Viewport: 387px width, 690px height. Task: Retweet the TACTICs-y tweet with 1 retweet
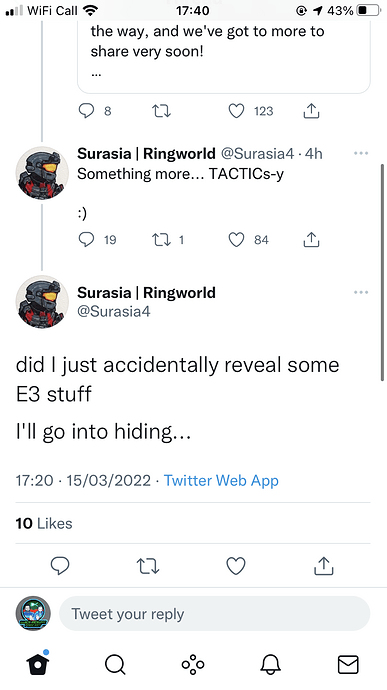tap(161, 240)
